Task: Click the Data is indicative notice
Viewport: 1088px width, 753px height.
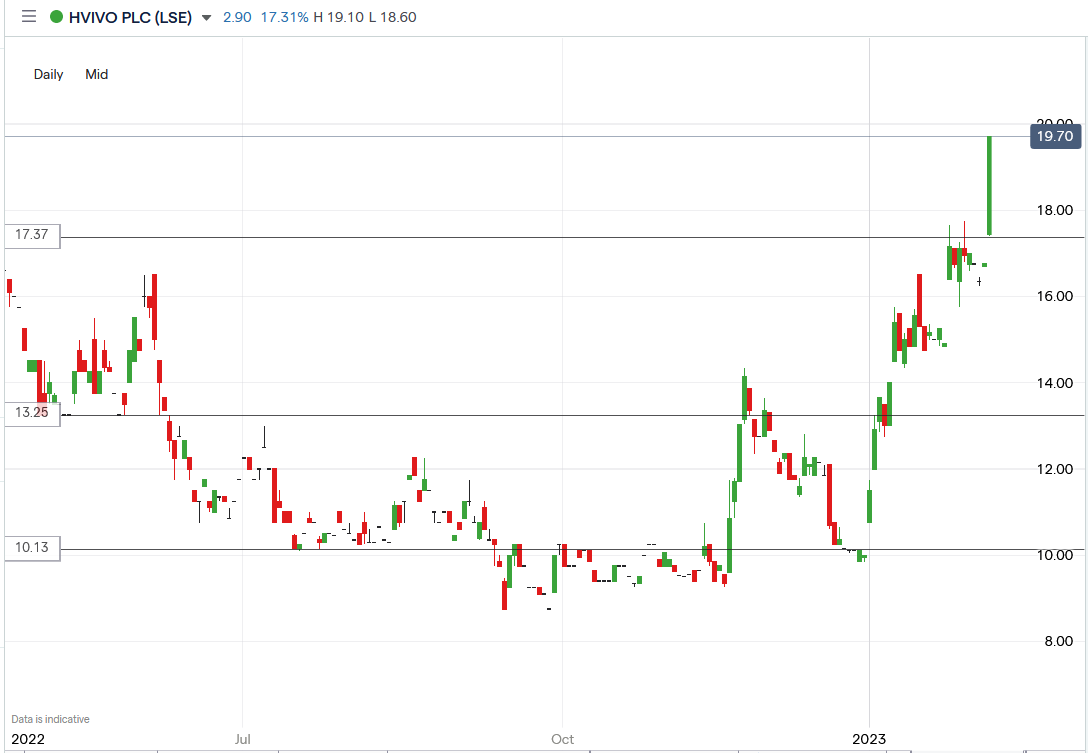Action: pyautogui.click(x=50, y=720)
